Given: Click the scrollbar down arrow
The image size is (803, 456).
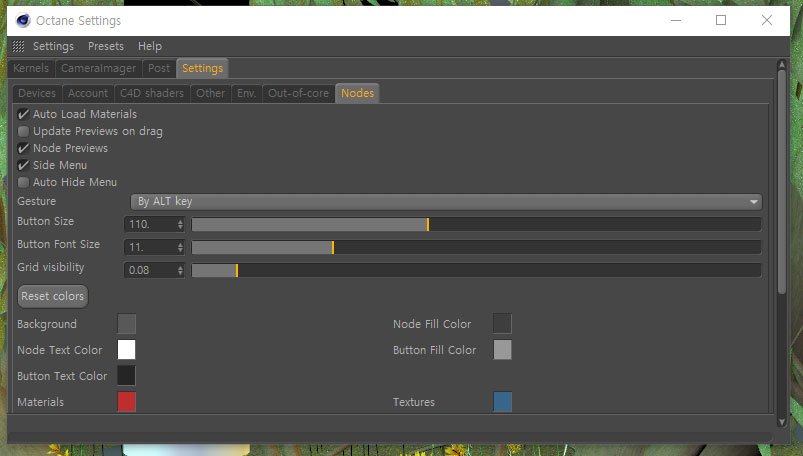Looking at the screenshot, I should [x=781, y=422].
